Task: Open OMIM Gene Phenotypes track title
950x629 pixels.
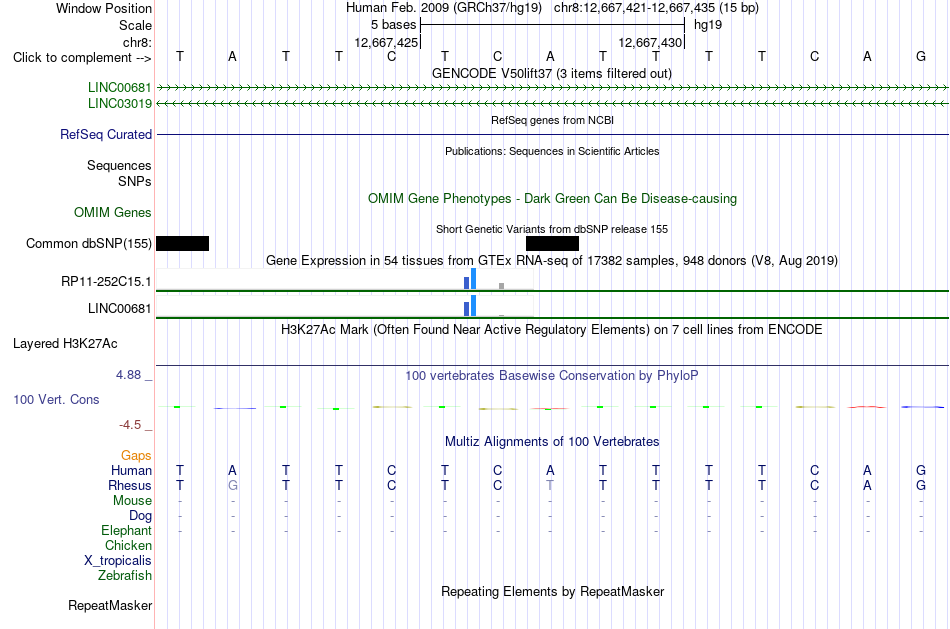Action: click(552, 199)
